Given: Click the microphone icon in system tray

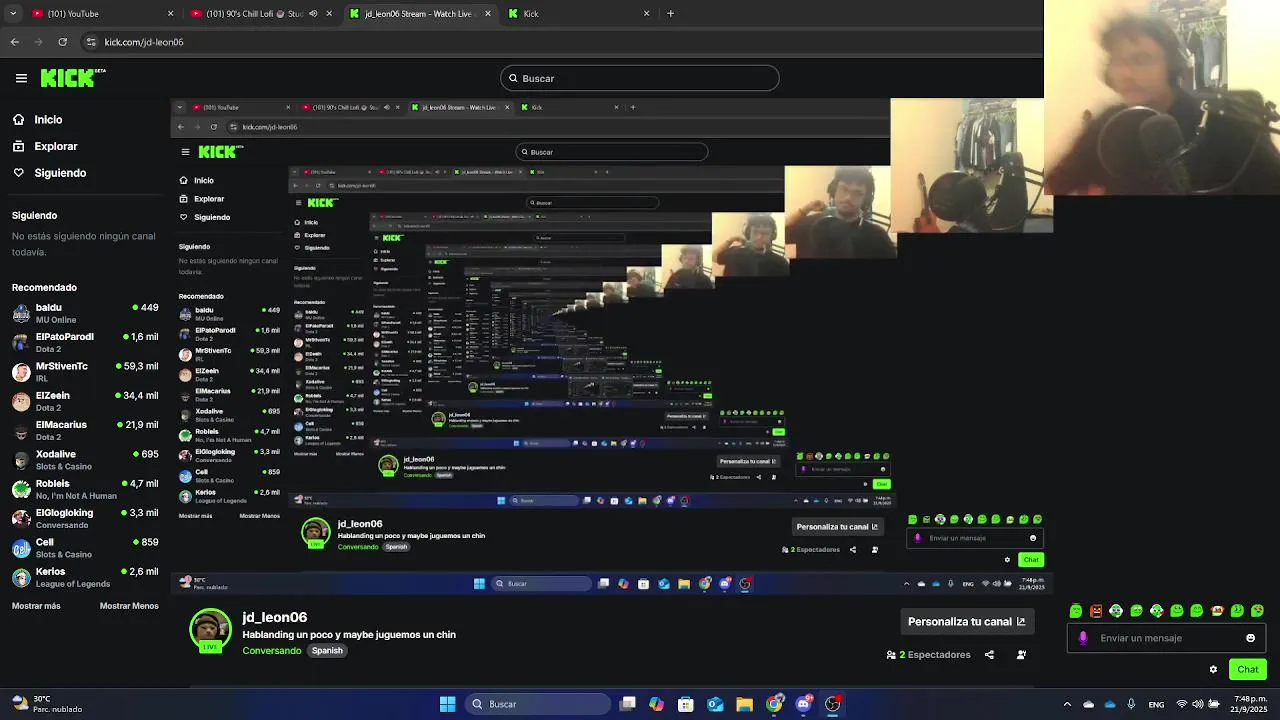Looking at the screenshot, I should [1131, 704].
